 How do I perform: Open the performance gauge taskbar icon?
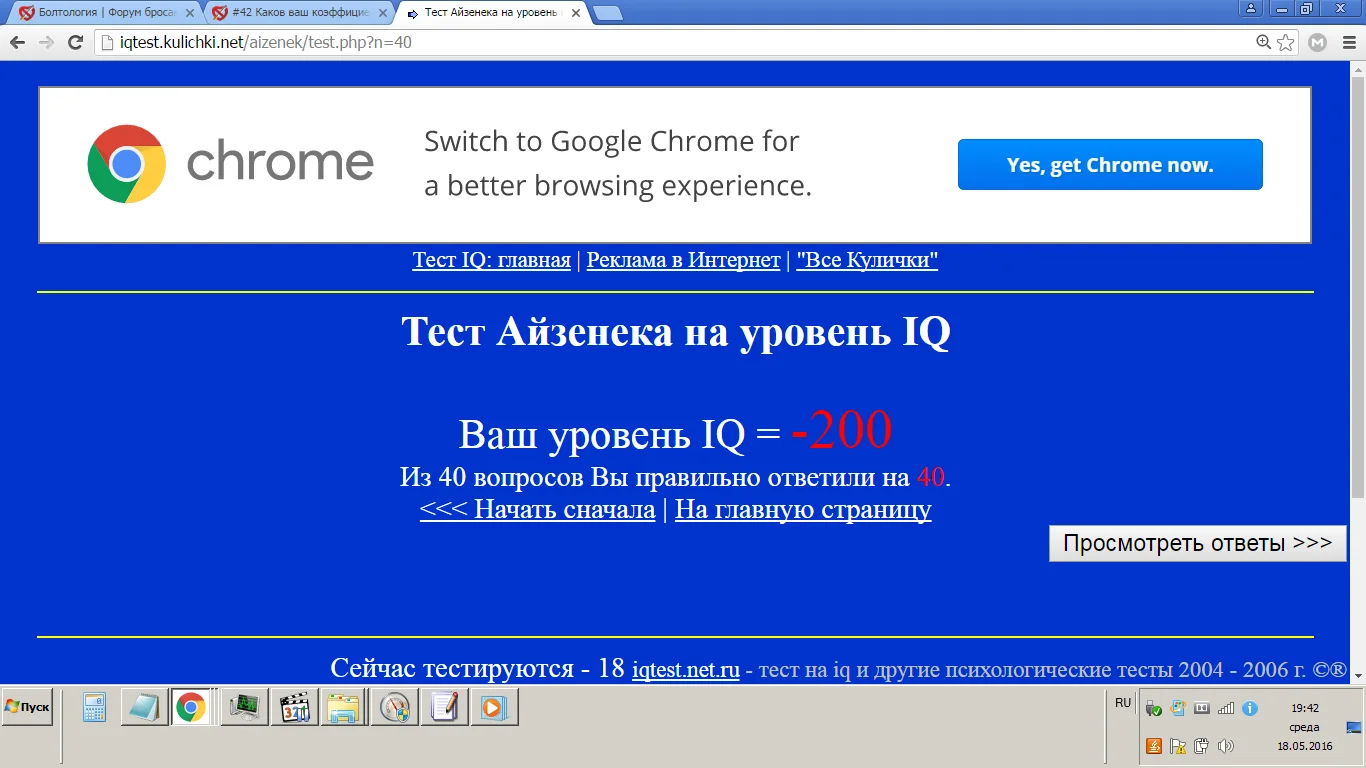coord(394,708)
